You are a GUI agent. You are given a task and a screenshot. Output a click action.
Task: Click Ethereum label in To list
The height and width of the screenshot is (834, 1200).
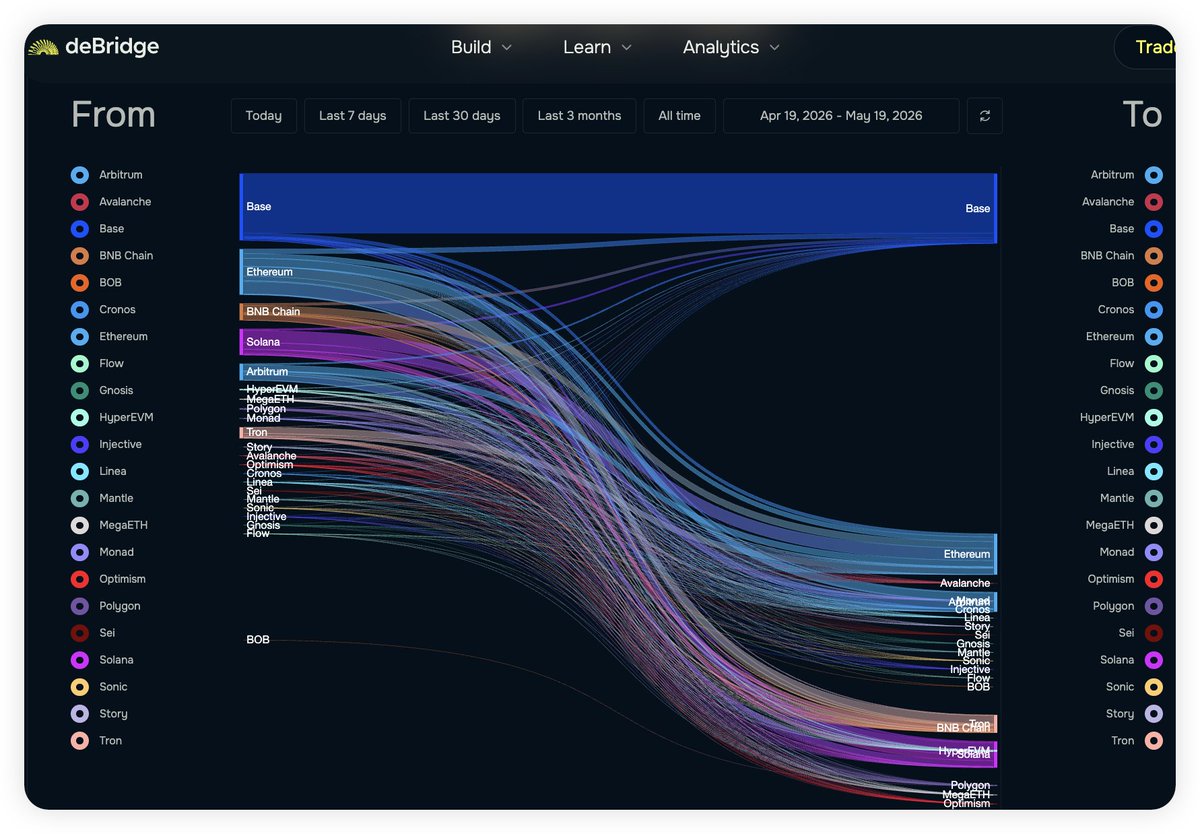pos(1110,337)
